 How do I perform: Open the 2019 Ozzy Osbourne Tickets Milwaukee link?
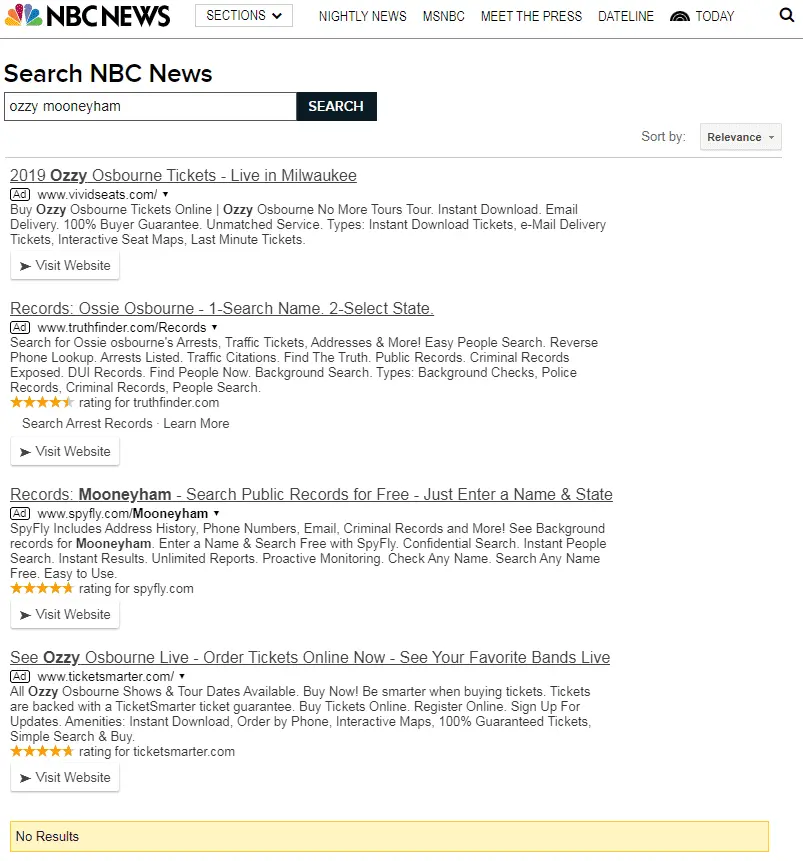click(x=183, y=175)
